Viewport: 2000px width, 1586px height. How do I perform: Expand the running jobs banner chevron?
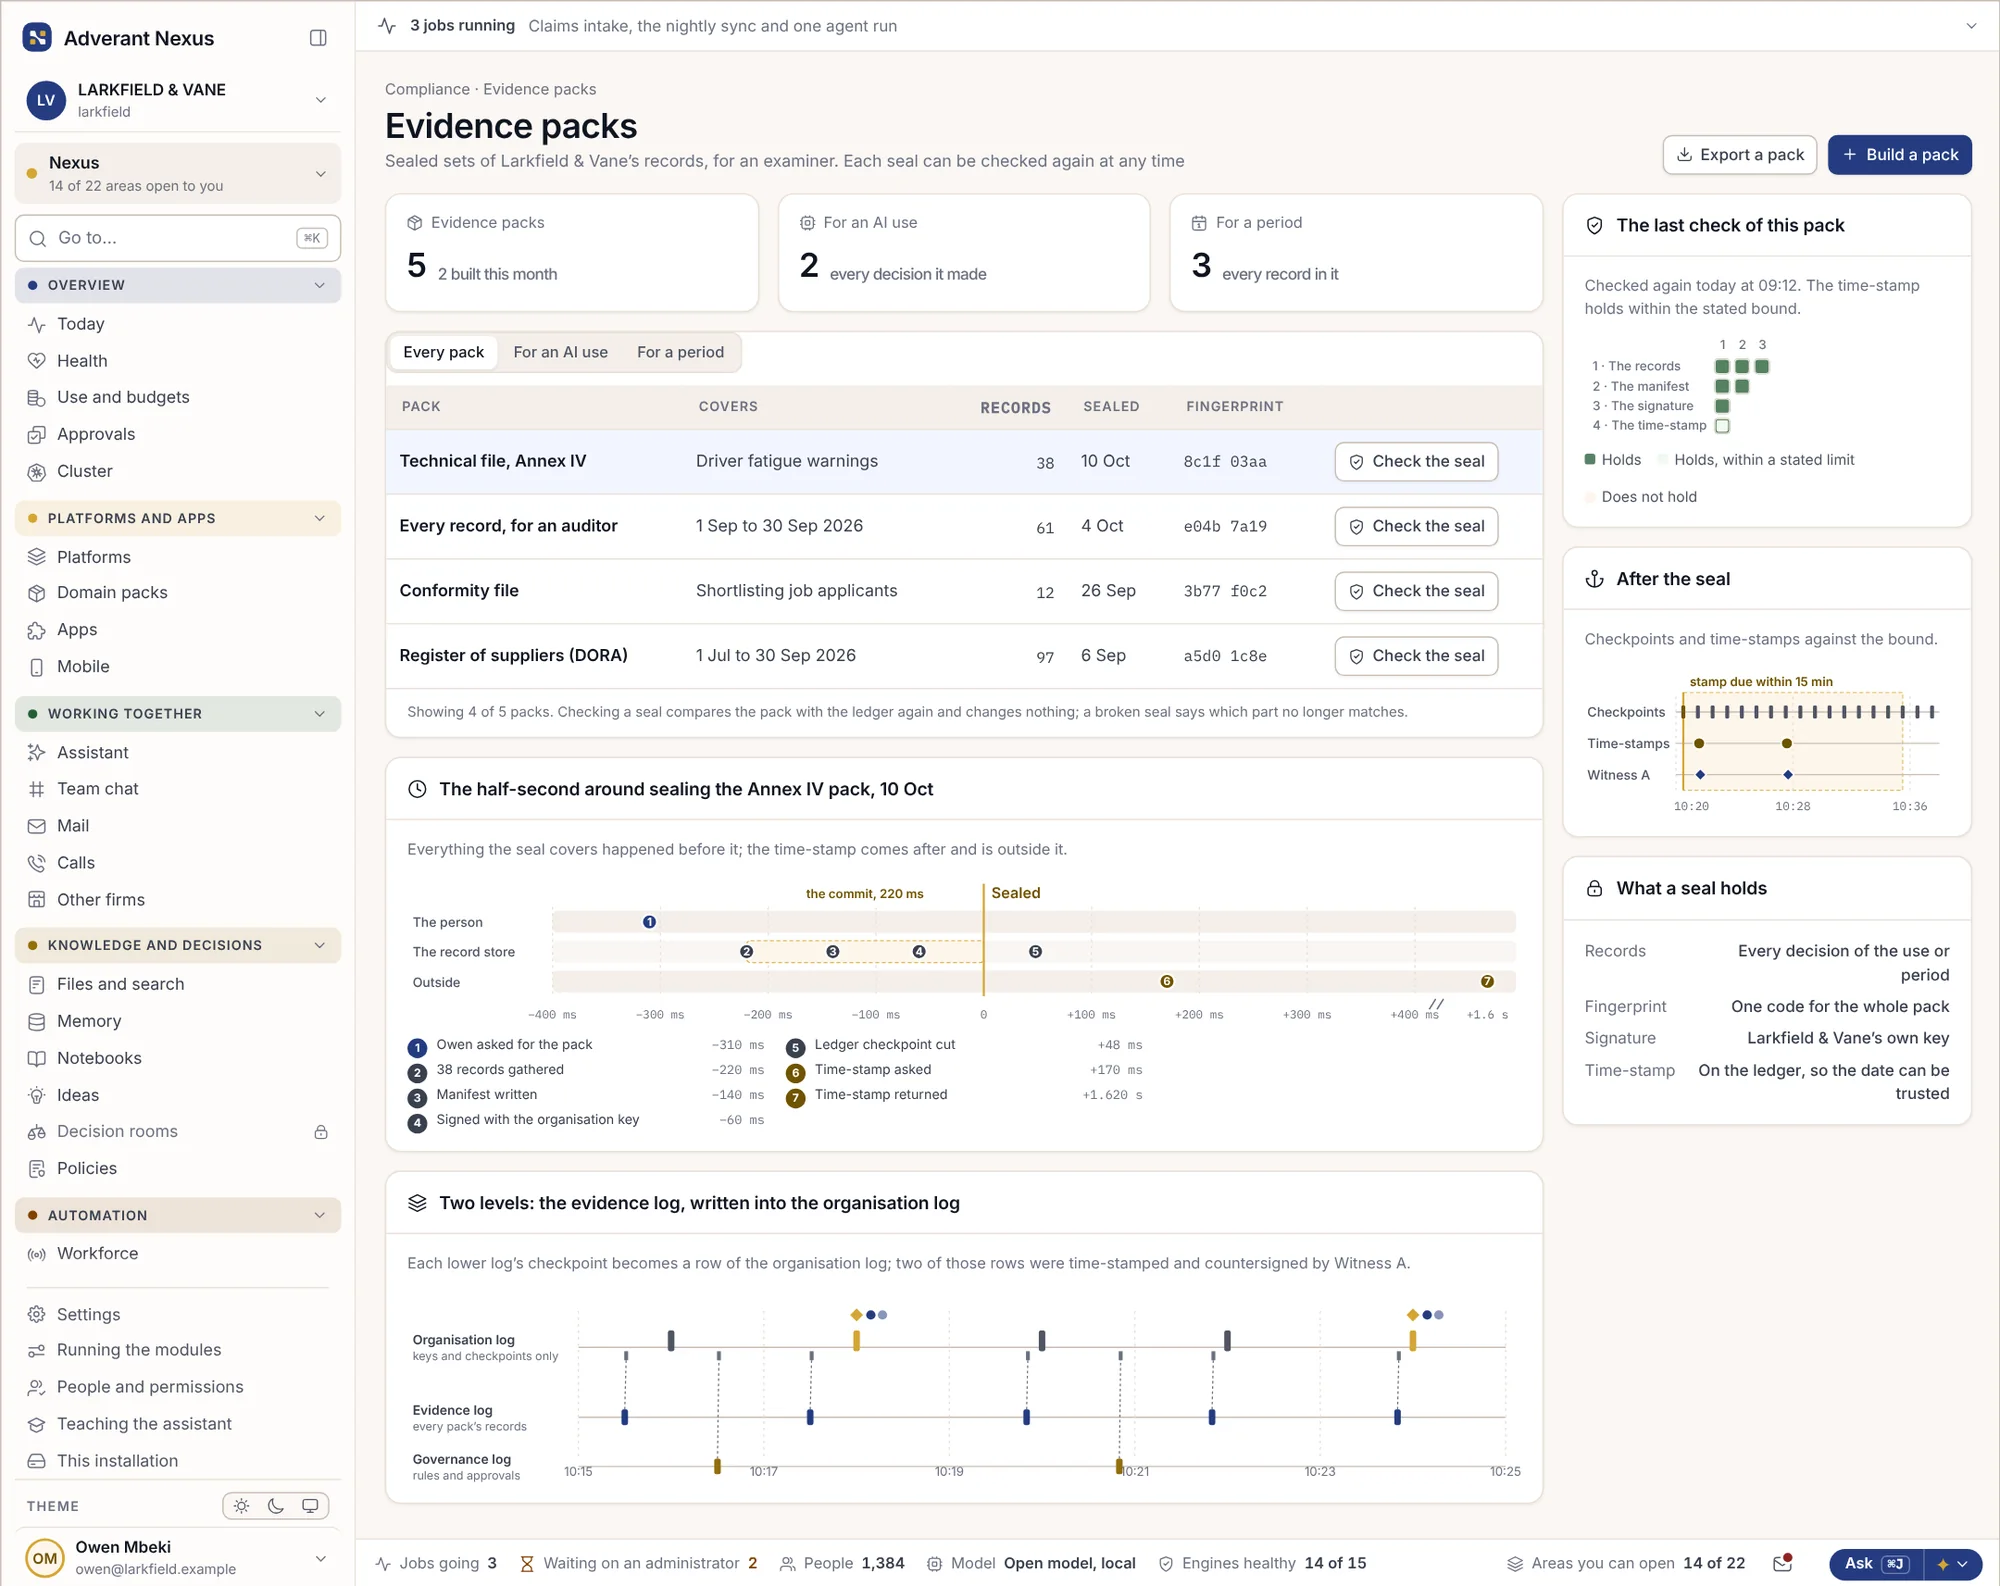[x=1970, y=26]
